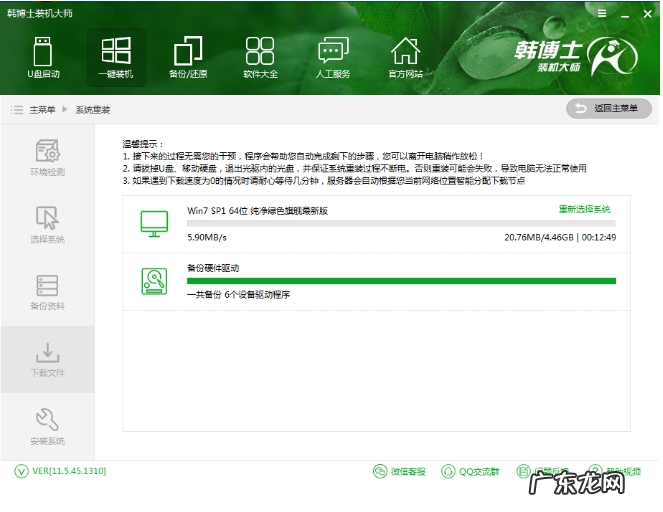Image resolution: width=663 pixels, height=512 pixels.
Task: Click the hard disk icon for 备份硬件驱动
Action: click(154, 281)
